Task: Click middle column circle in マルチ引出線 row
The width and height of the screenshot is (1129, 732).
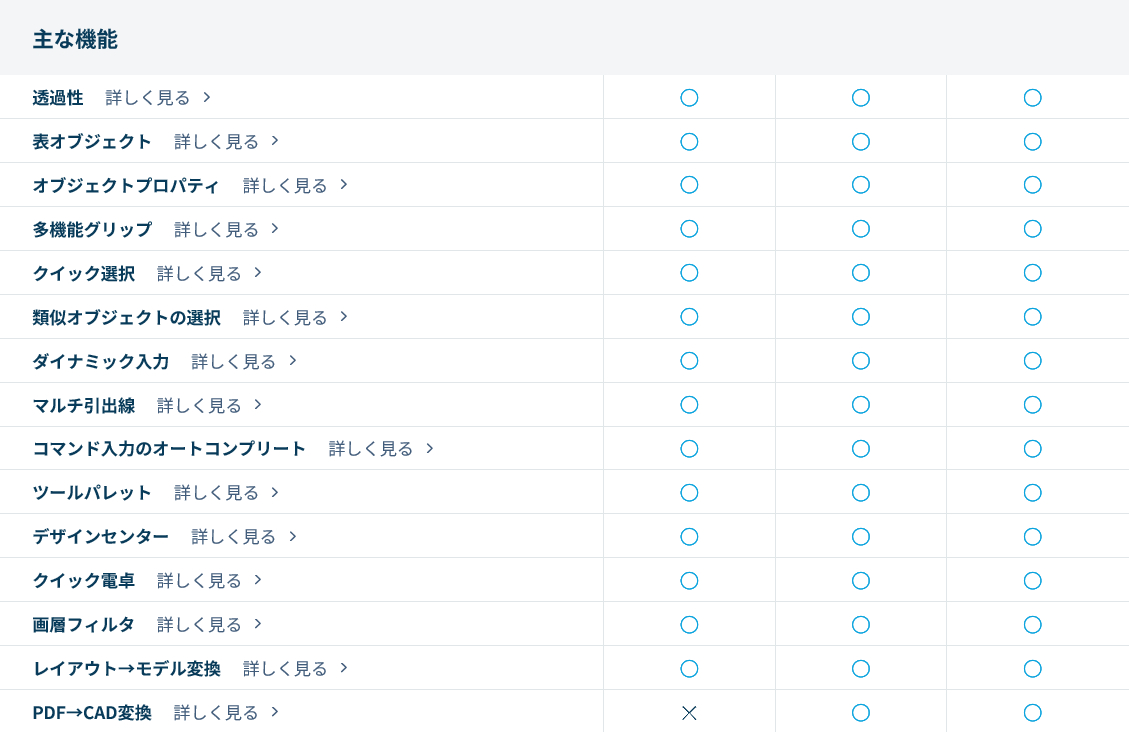Action: 860,405
